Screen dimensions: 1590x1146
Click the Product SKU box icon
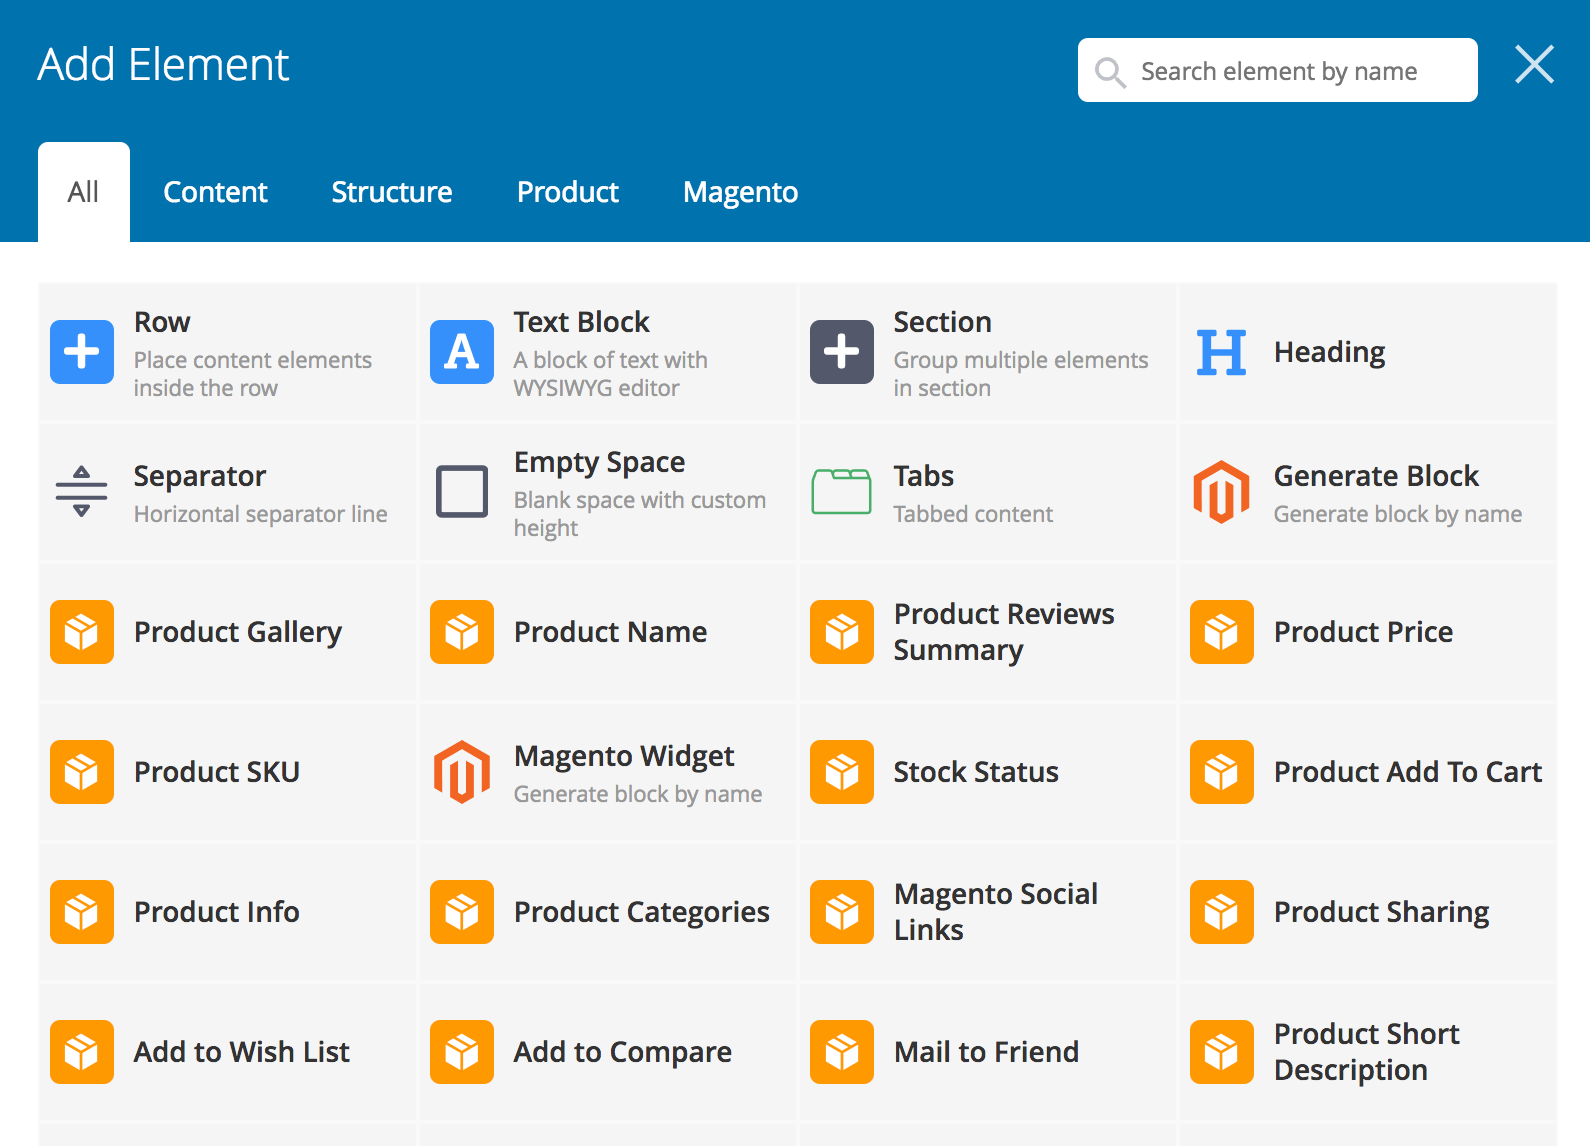(82, 772)
